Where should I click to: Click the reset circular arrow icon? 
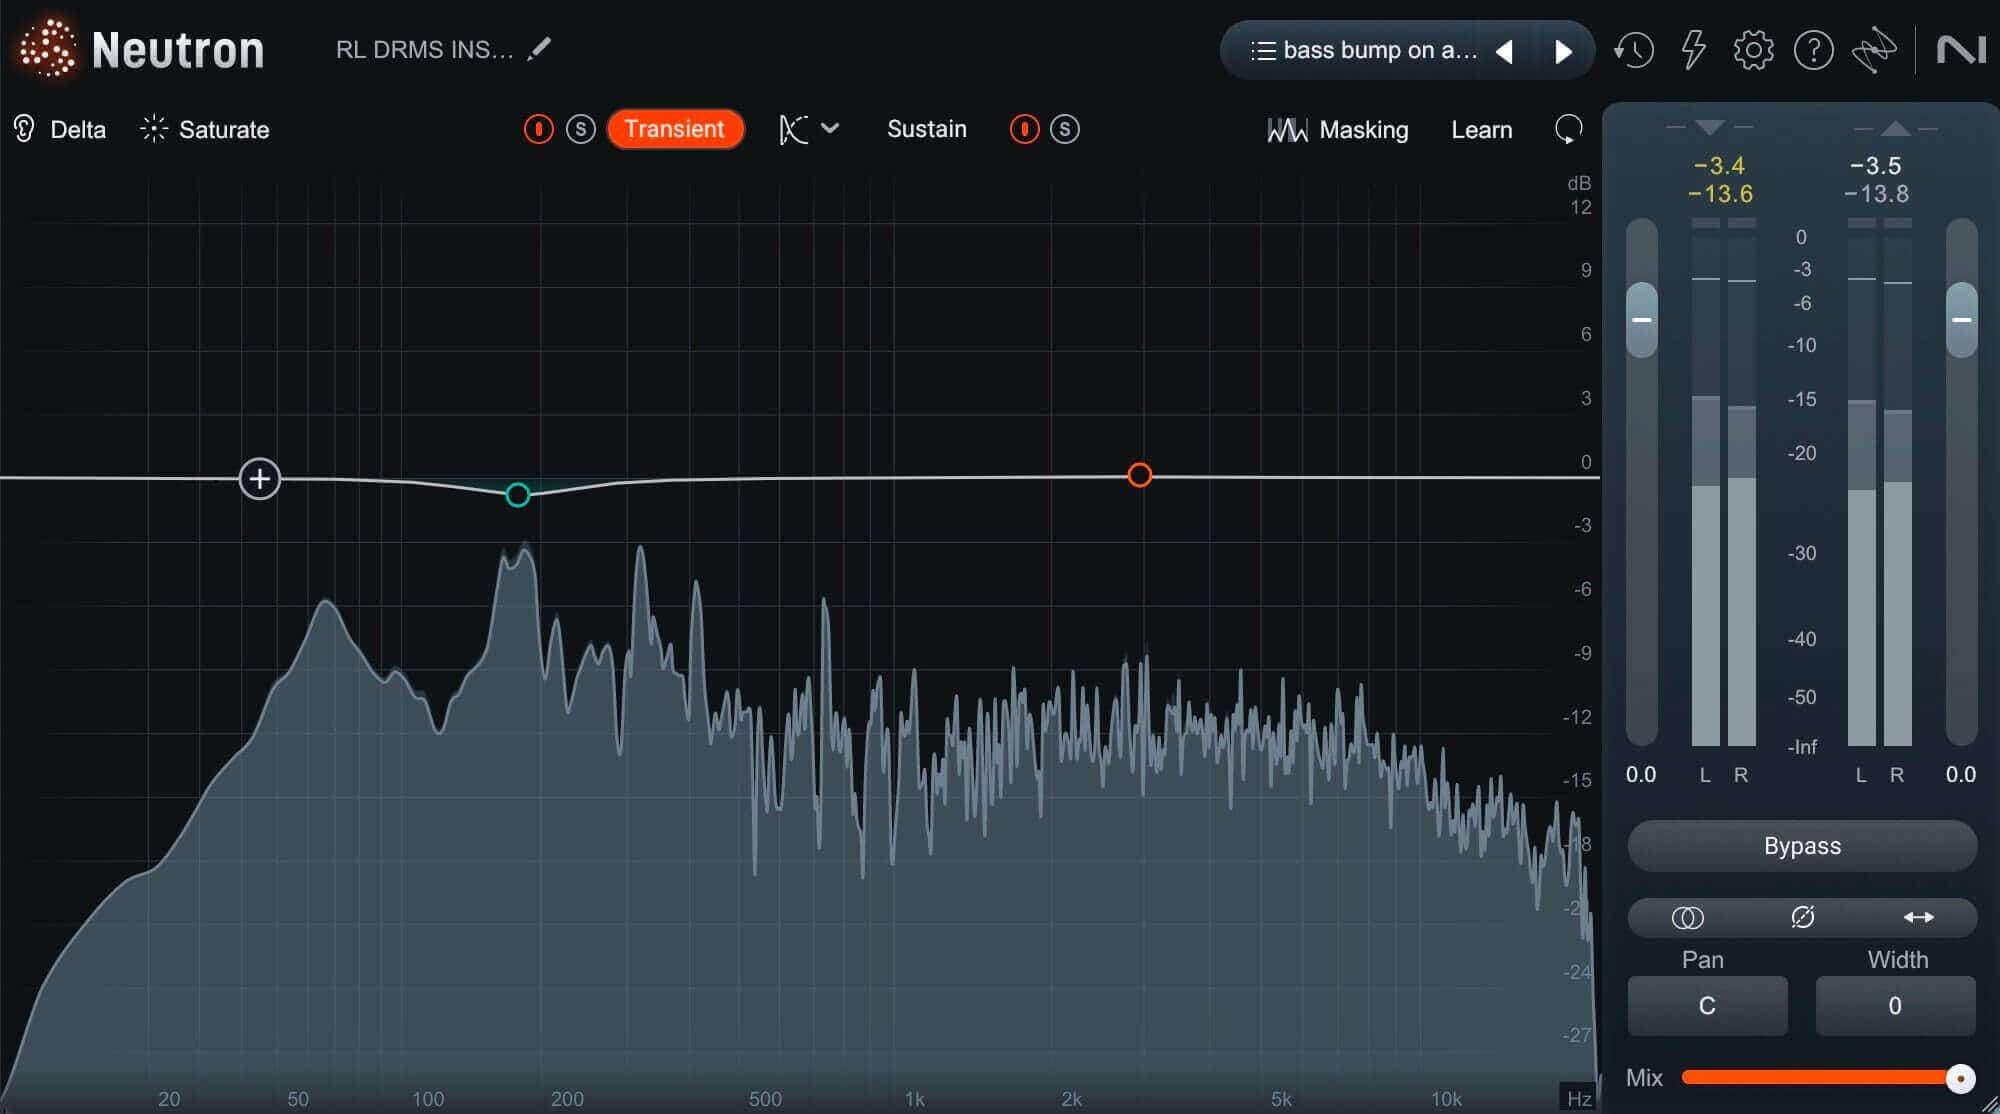tap(1569, 129)
